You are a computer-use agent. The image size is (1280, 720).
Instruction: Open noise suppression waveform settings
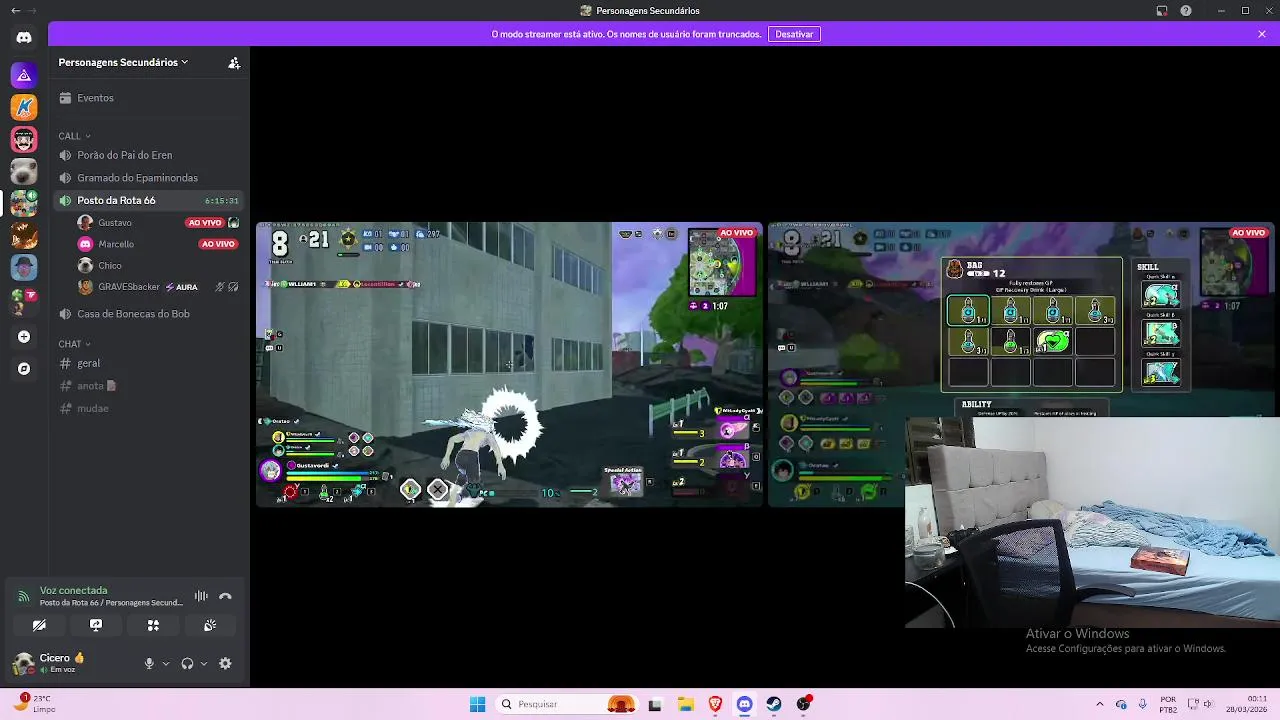pyautogui.click(x=201, y=596)
